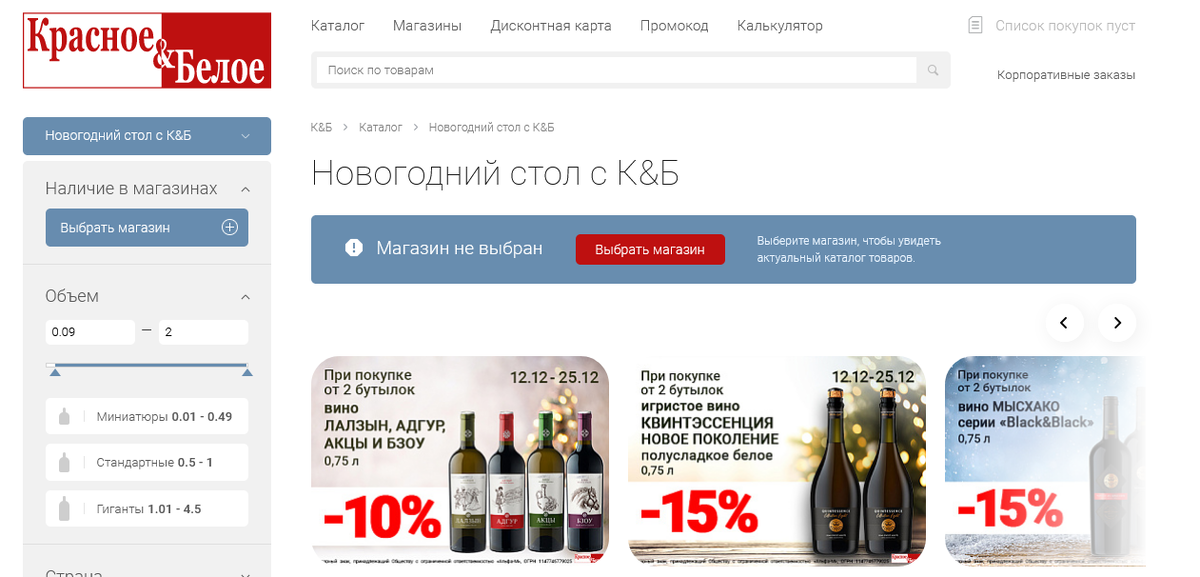Click the search magnifier icon
This screenshot has width=1200, height=577.
pyautogui.click(x=933, y=70)
